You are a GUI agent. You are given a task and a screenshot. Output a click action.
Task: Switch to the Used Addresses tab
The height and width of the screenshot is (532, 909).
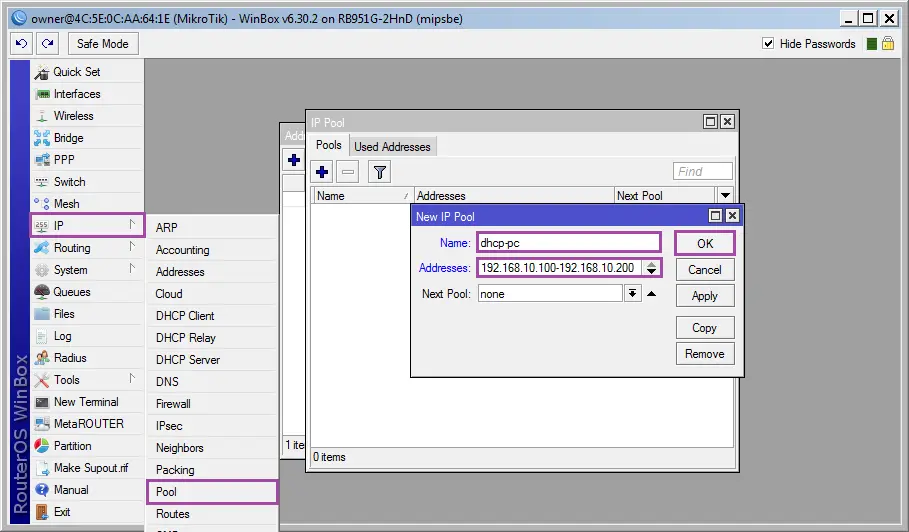(392, 147)
